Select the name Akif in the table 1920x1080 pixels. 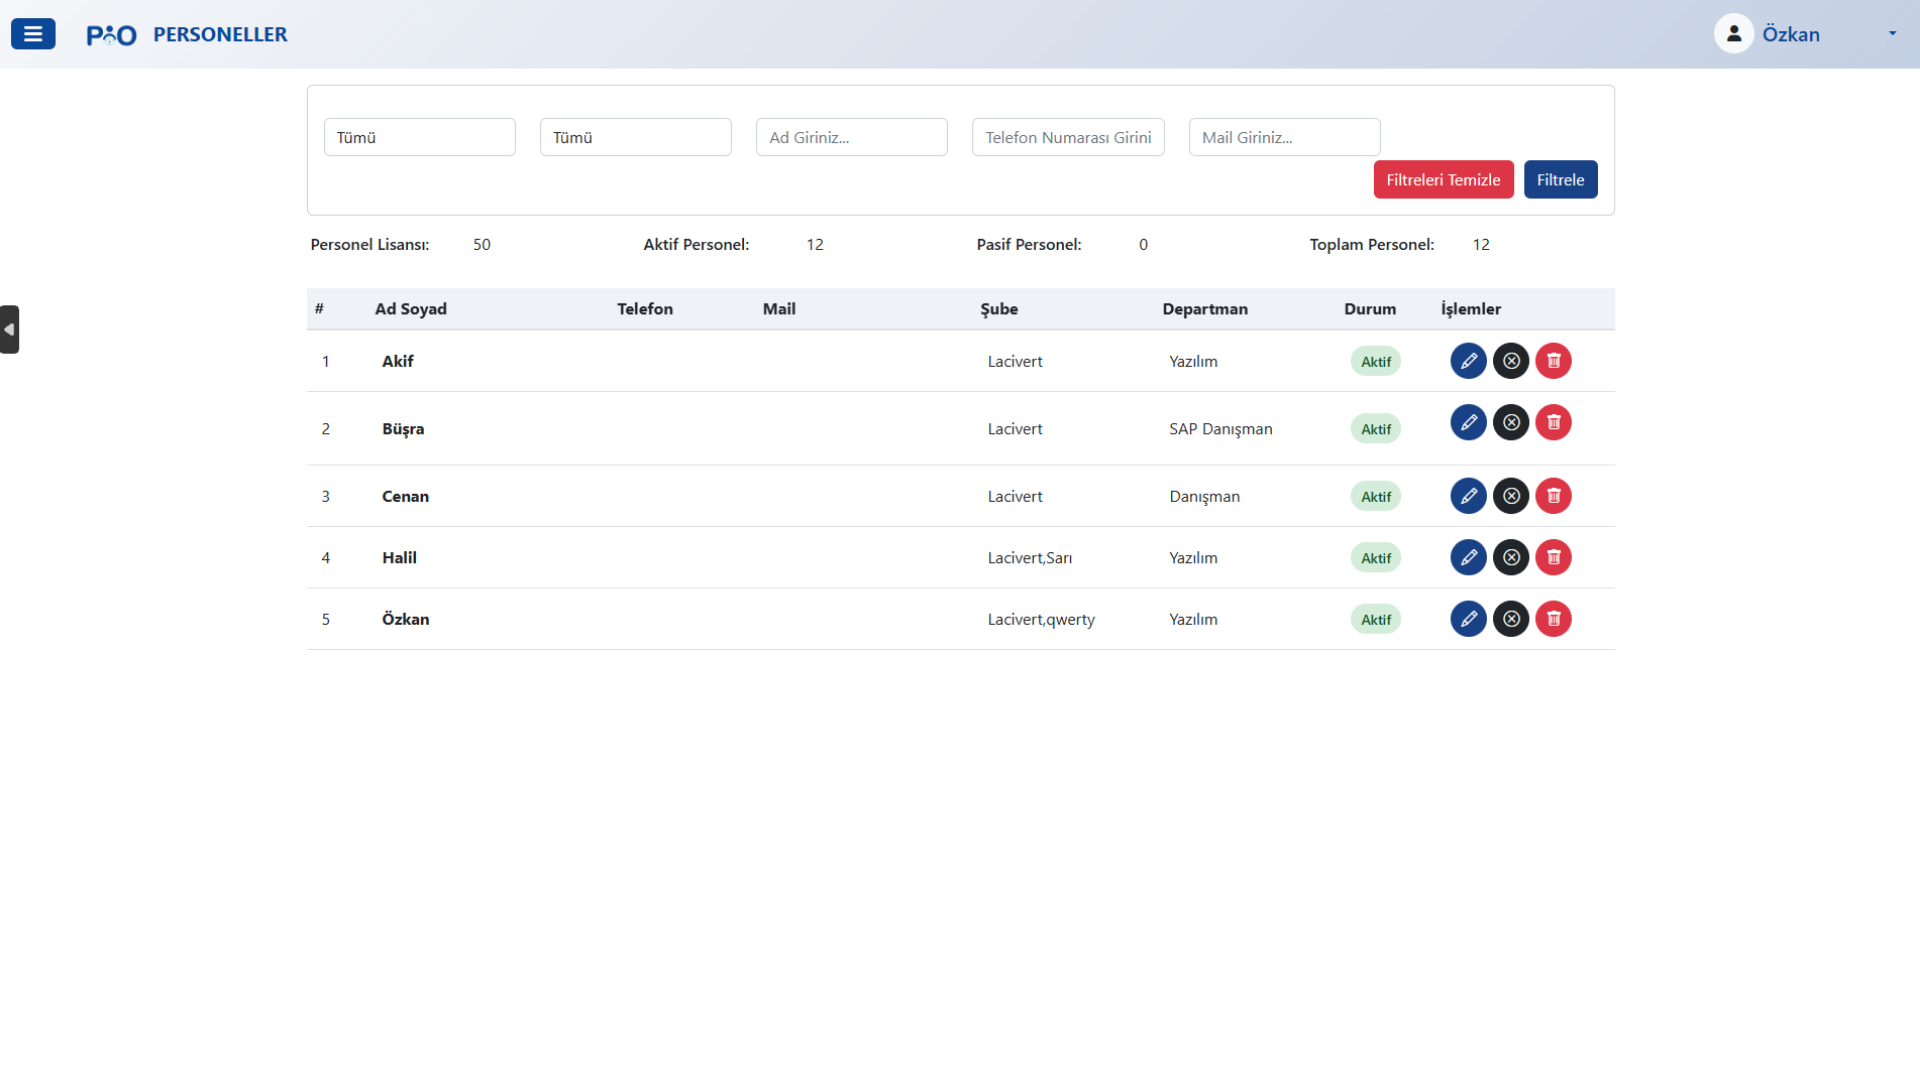(x=398, y=361)
